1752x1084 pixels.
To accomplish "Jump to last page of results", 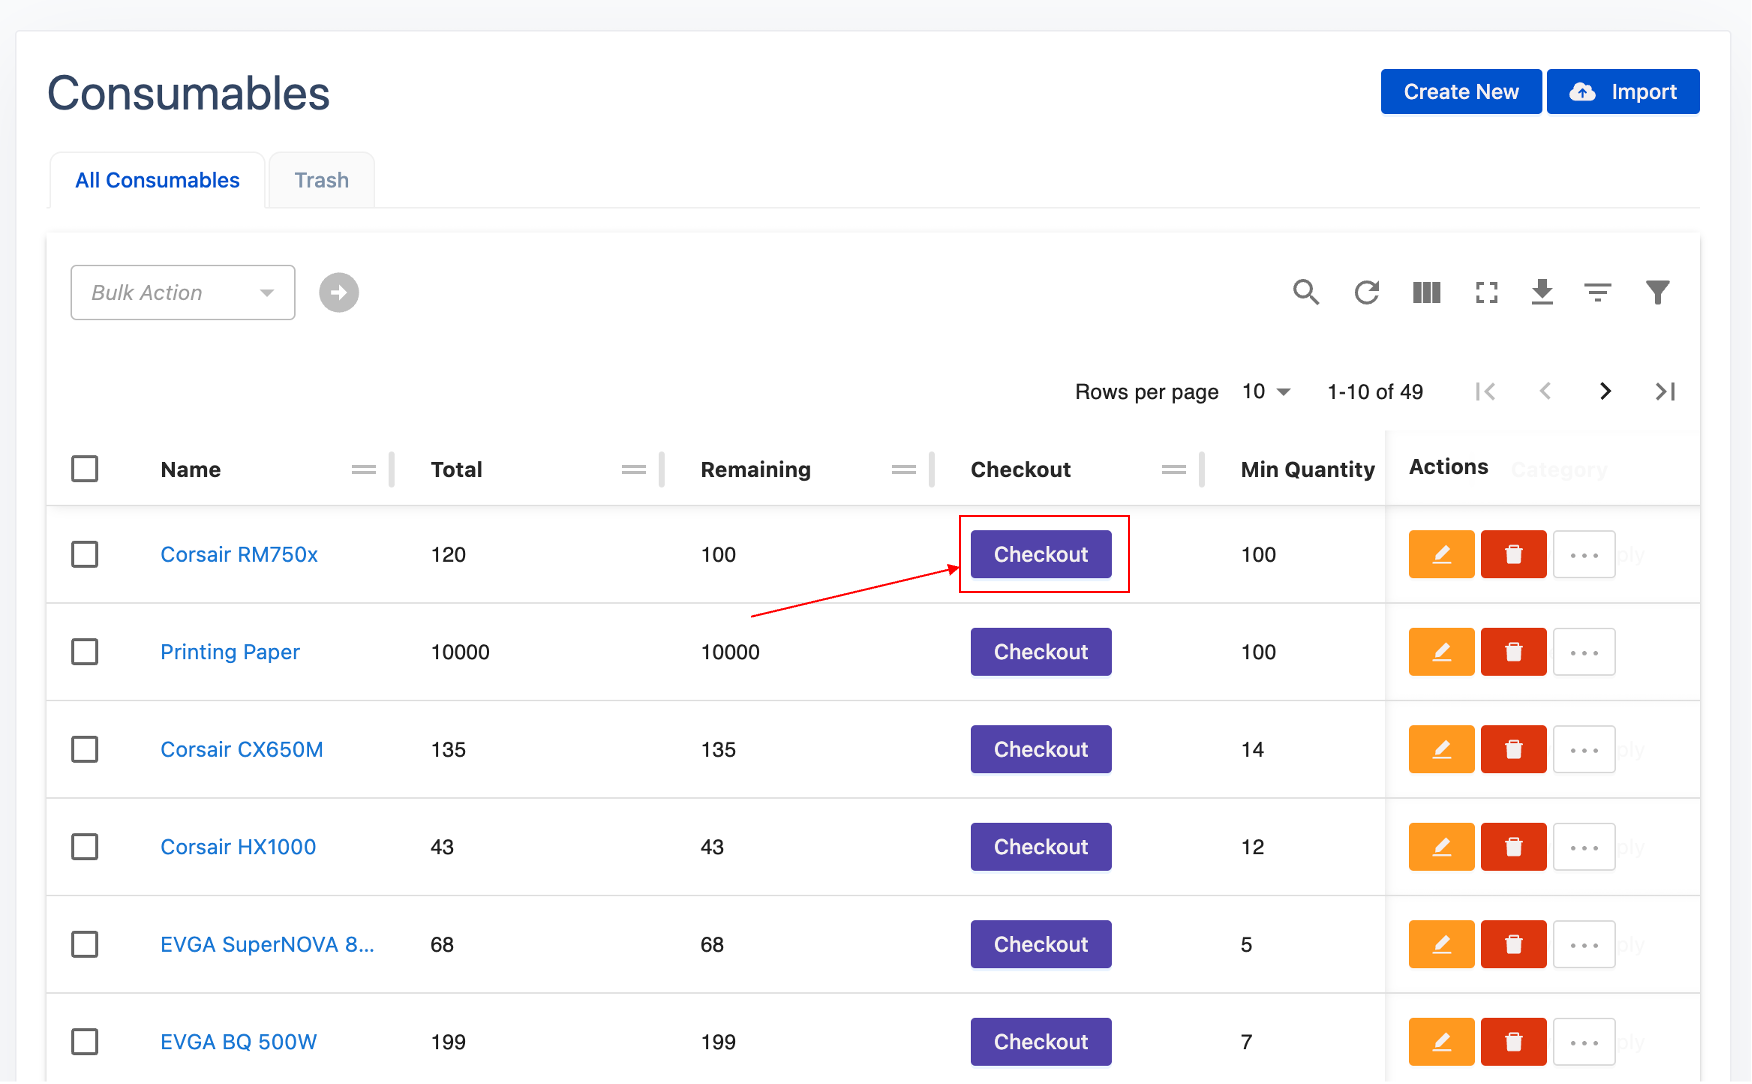I will click(1665, 391).
